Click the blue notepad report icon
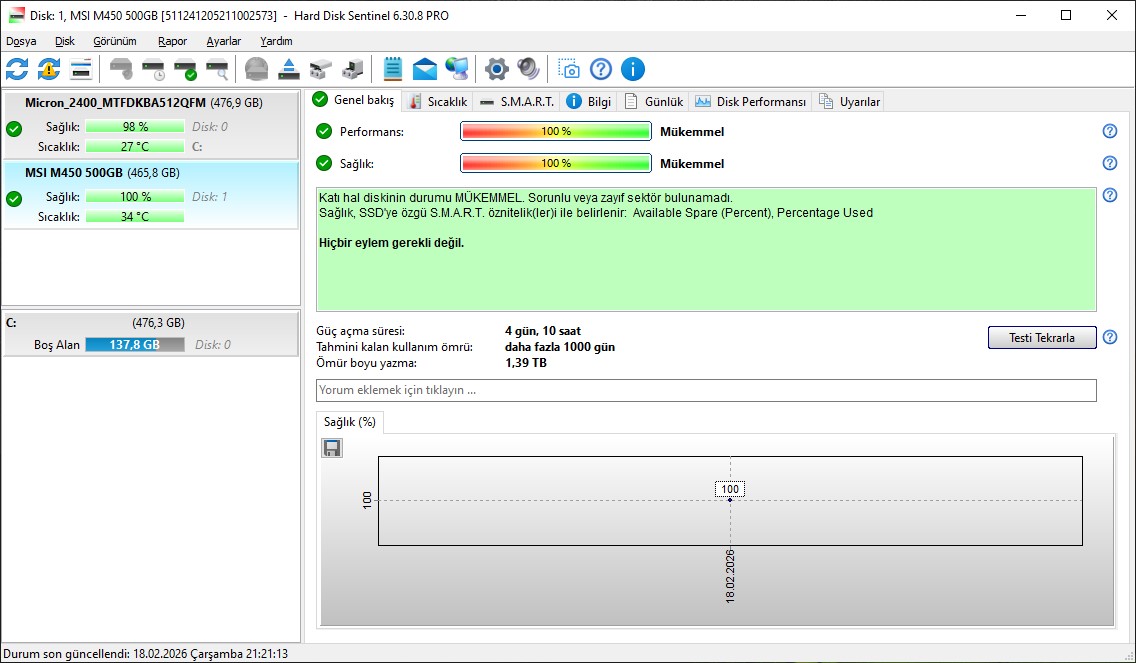The height and width of the screenshot is (663, 1136). click(x=393, y=70)
